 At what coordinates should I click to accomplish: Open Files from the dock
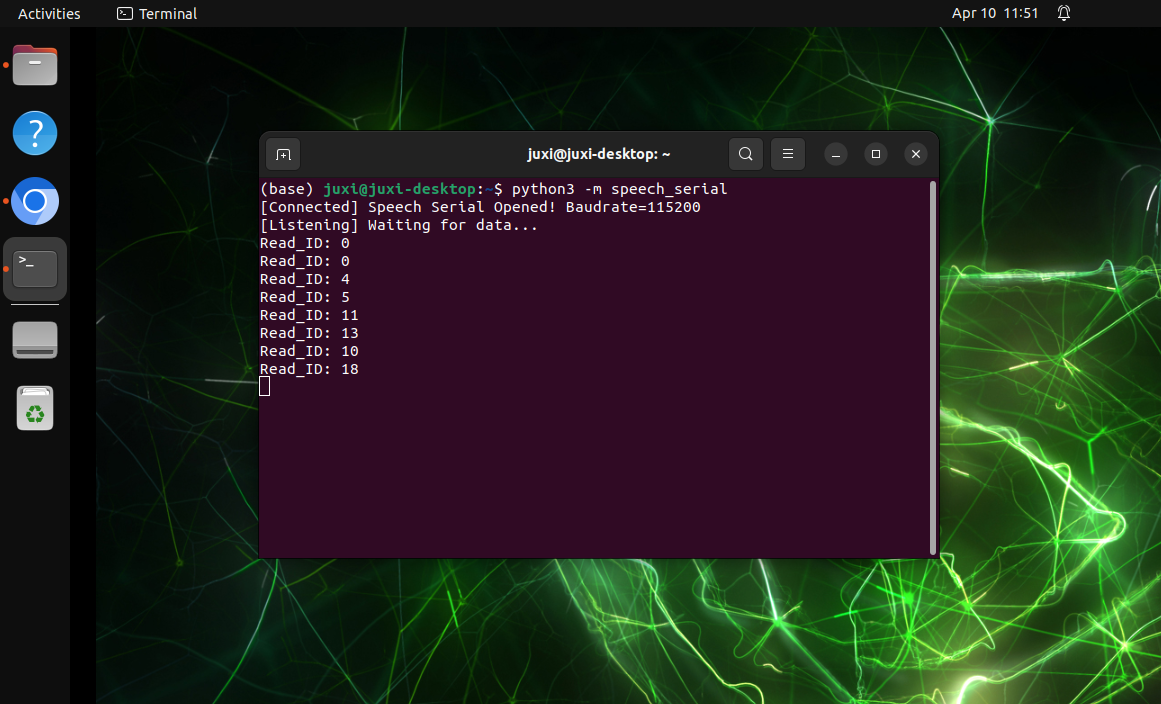click(35, 65)
